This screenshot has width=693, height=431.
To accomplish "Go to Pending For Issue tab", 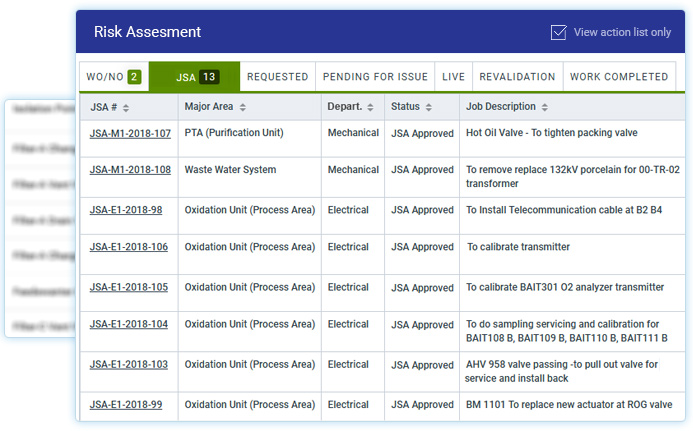I will (x=375, y=77).
